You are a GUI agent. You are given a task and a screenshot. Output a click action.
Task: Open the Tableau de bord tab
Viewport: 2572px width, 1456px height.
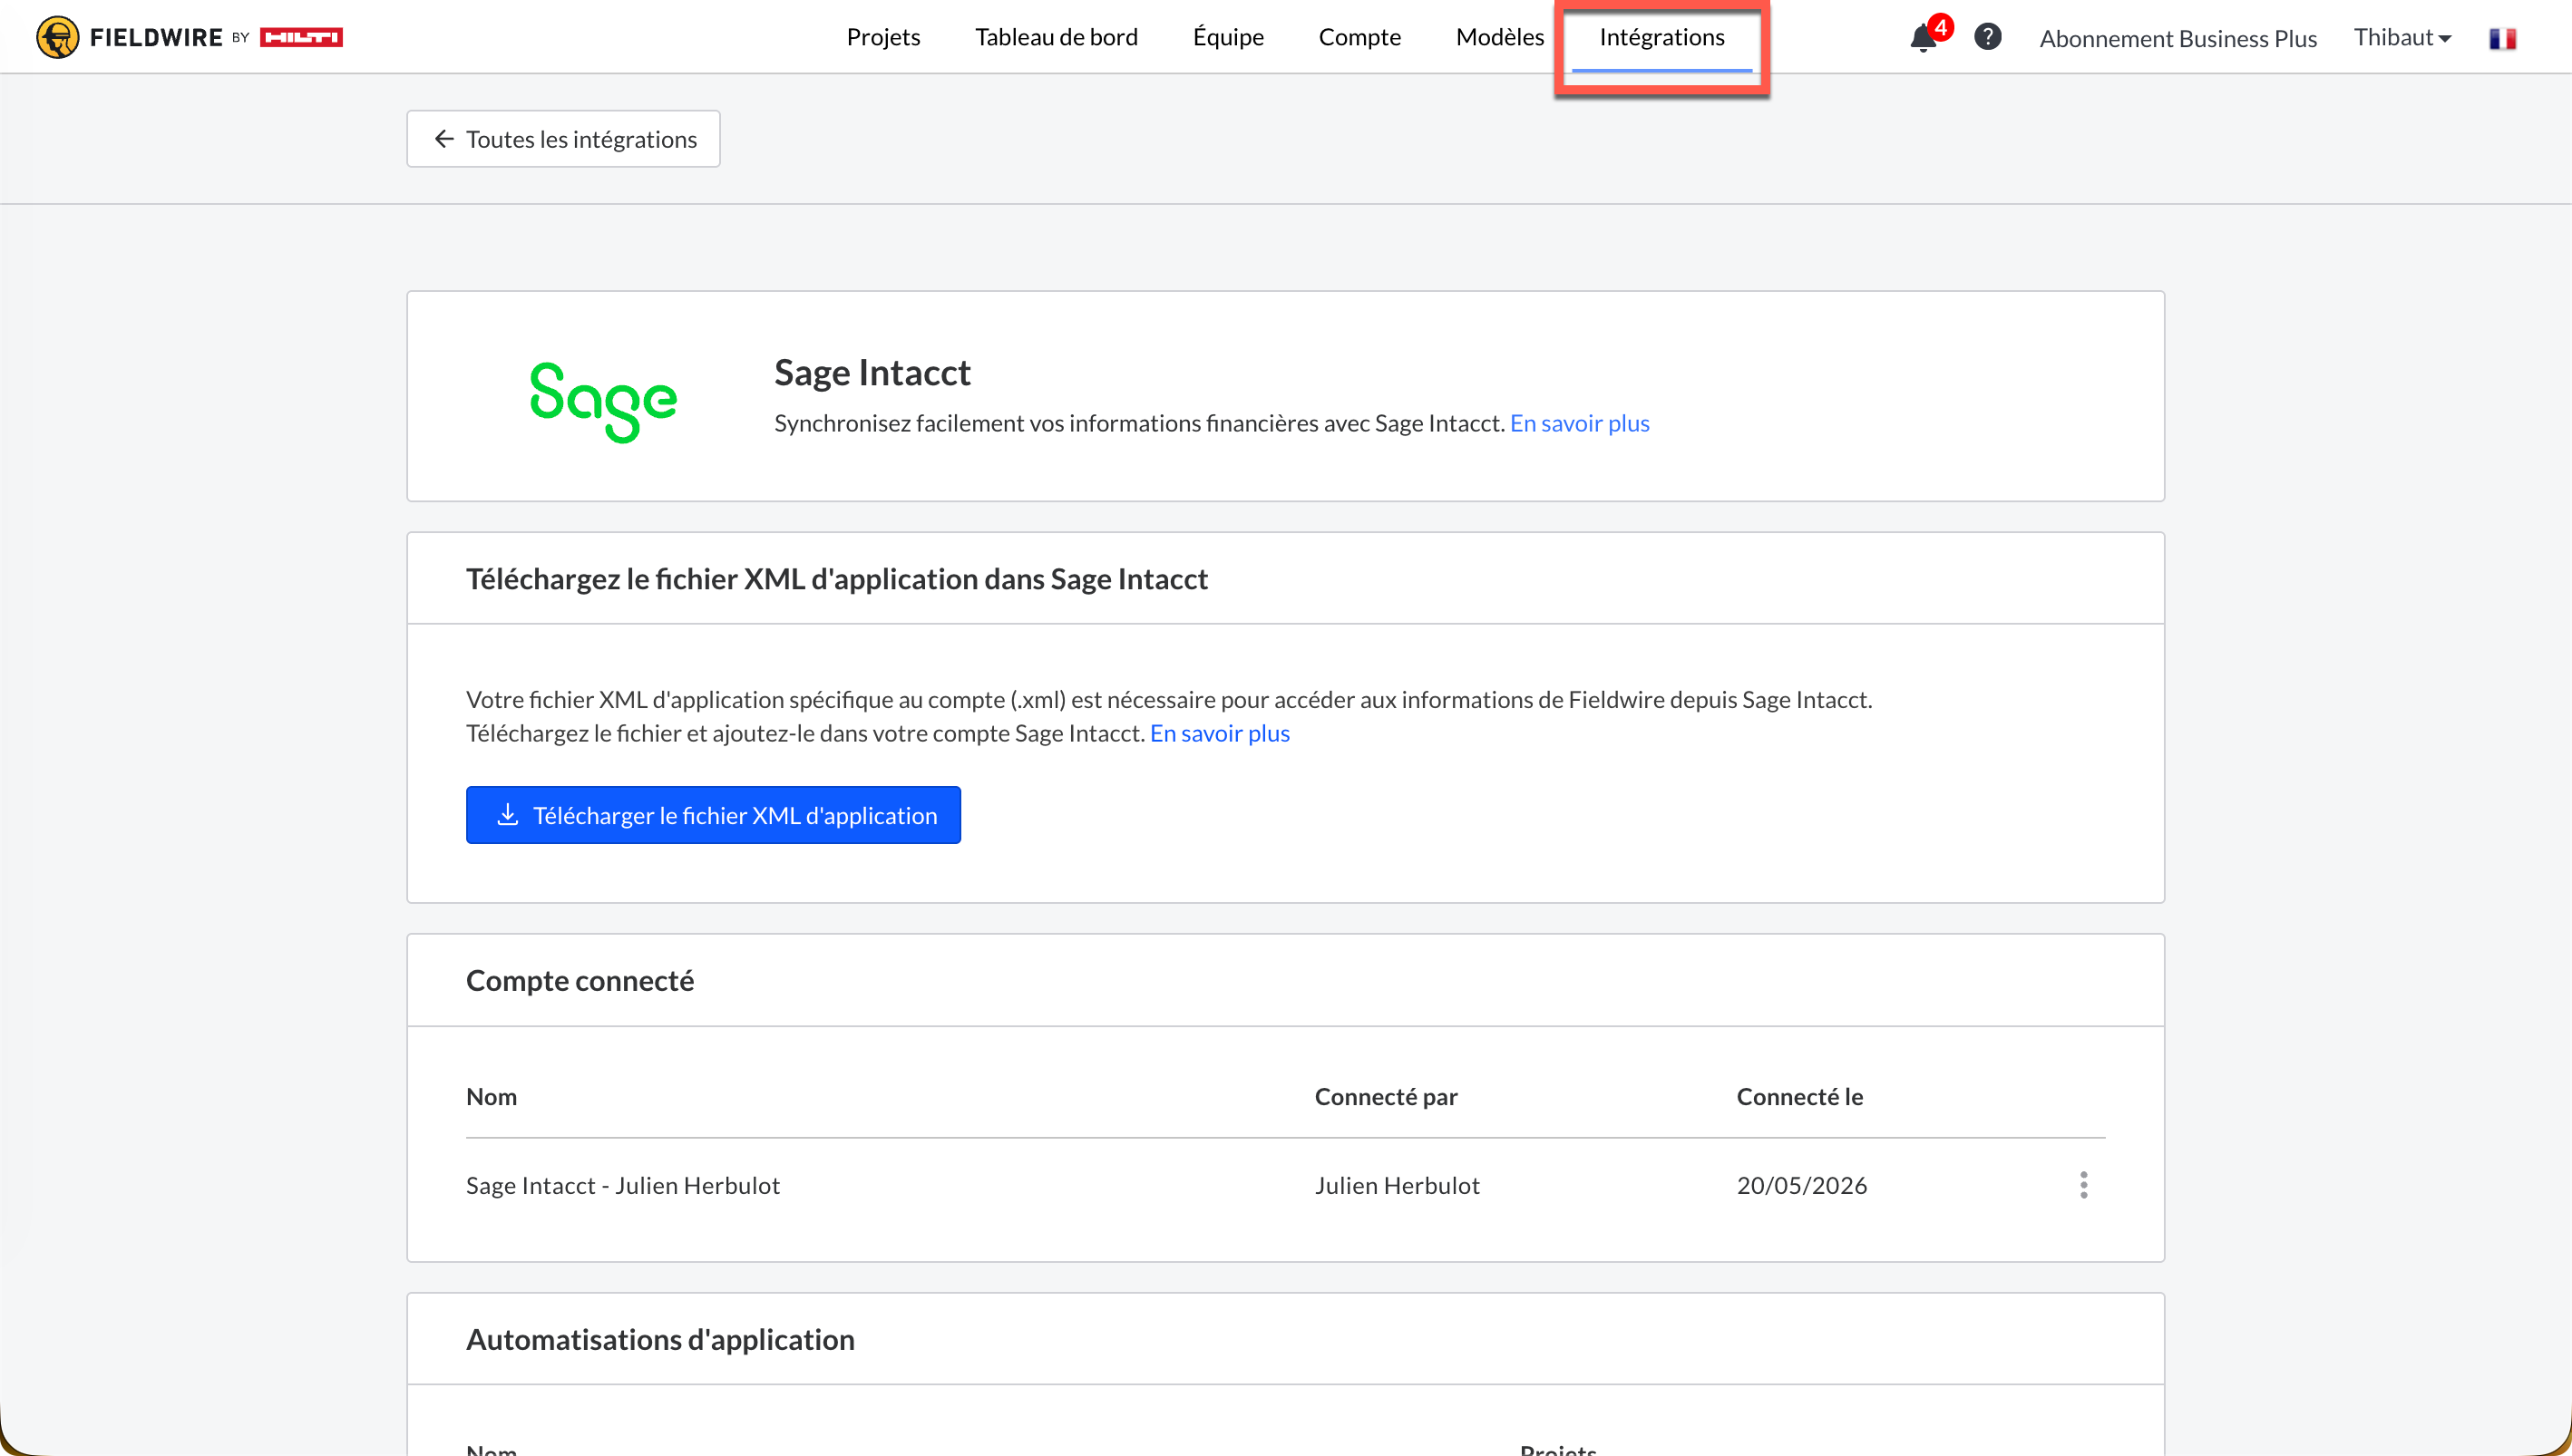(1056, 37)
